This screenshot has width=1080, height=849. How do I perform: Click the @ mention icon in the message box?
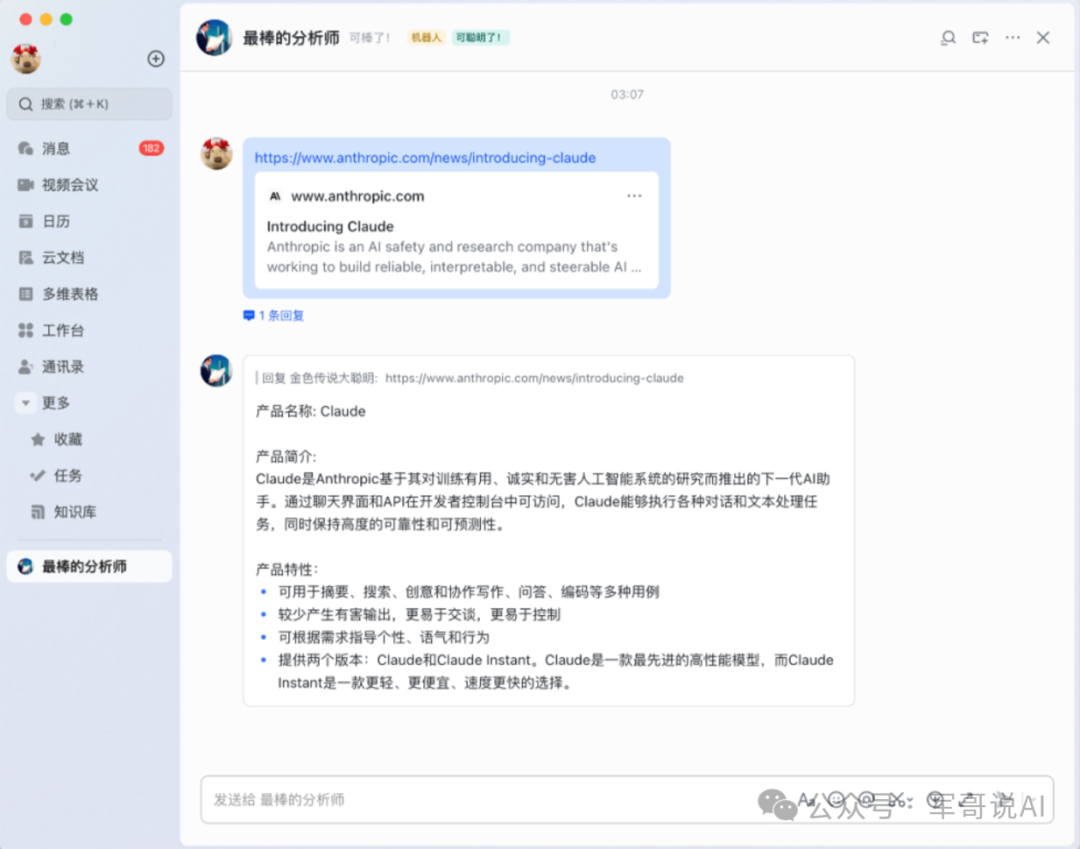pyautogui.click(x=866, y=799)
